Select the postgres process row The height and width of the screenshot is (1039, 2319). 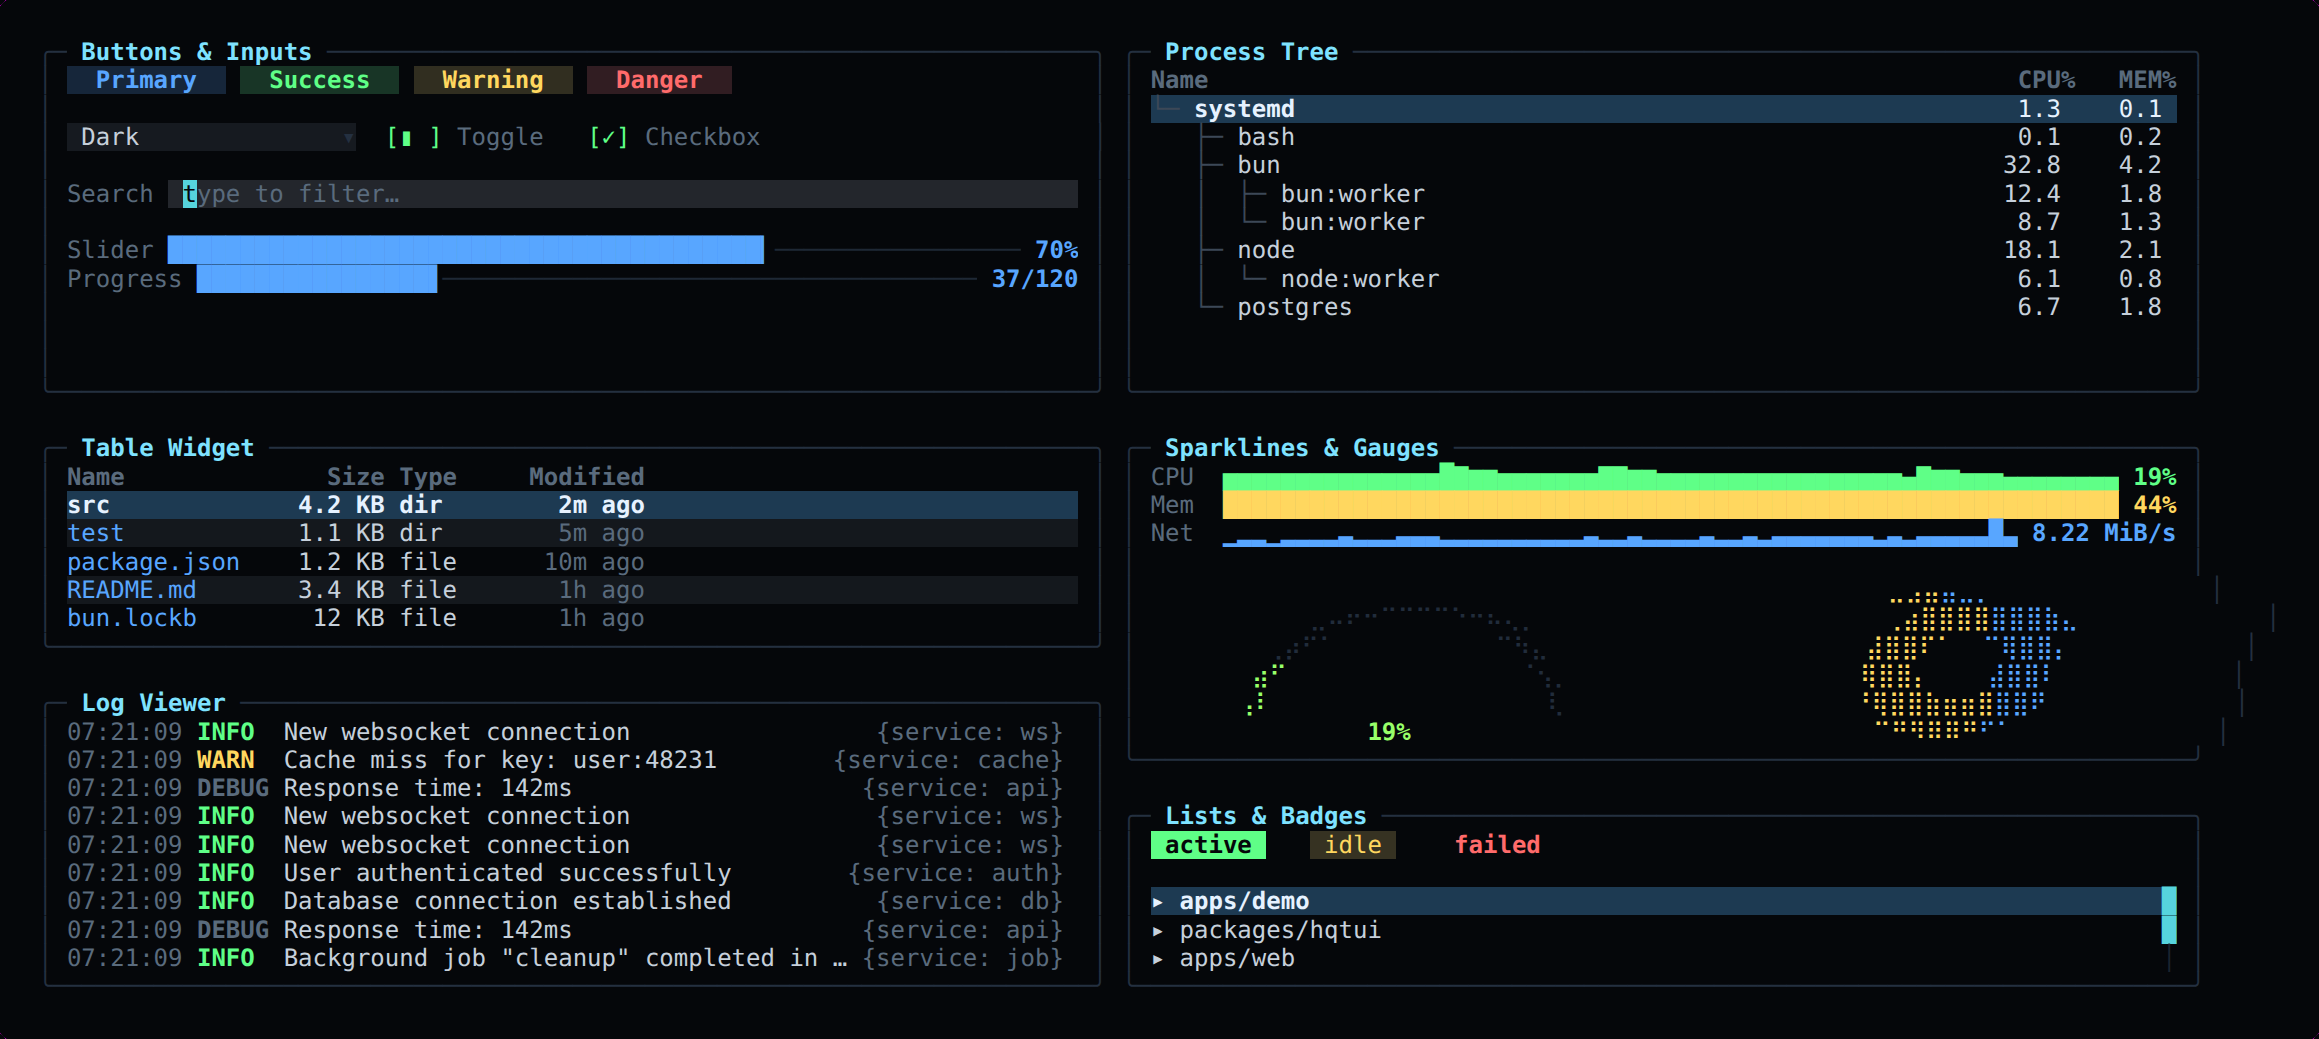(1663, 307)
